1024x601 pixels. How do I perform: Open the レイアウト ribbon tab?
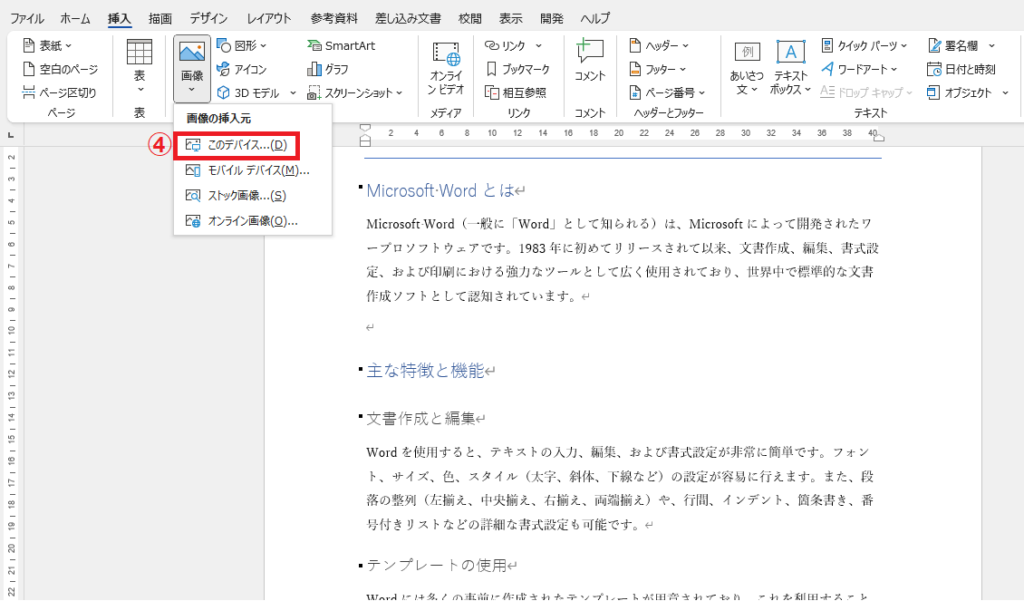[x=268, y=18]
